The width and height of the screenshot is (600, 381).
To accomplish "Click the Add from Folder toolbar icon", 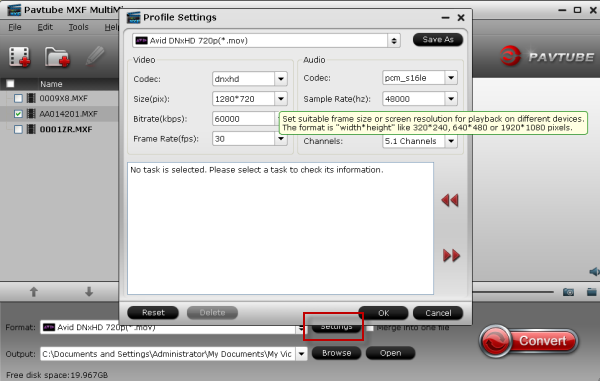I will click(57, 57).
